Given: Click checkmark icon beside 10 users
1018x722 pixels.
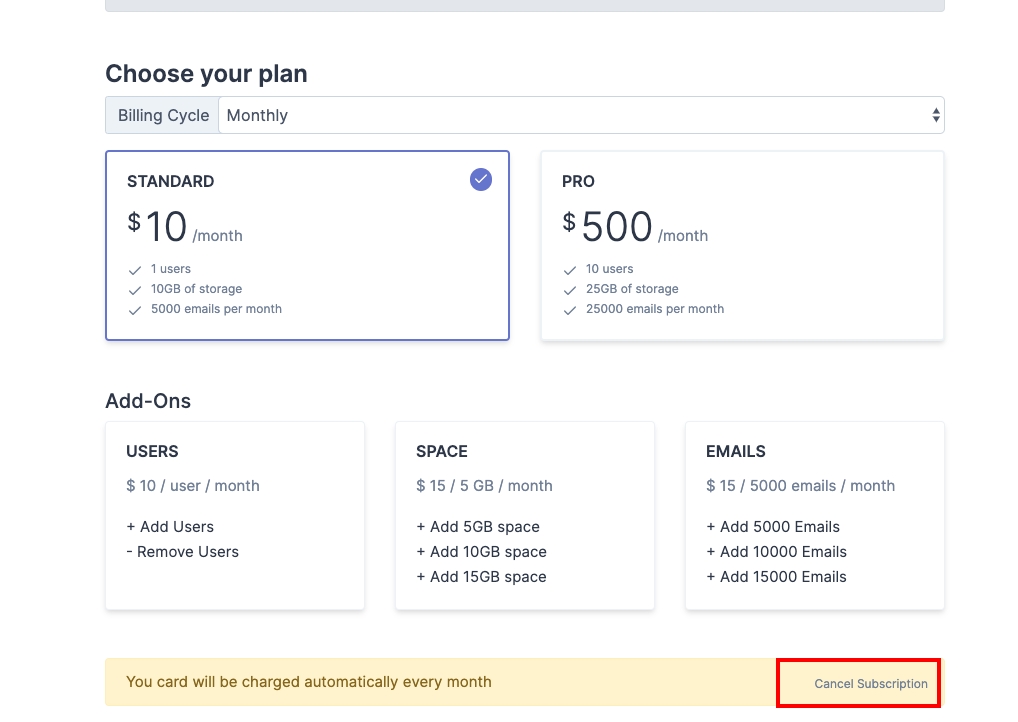Looking at the screenshot, I should point(570,270).
